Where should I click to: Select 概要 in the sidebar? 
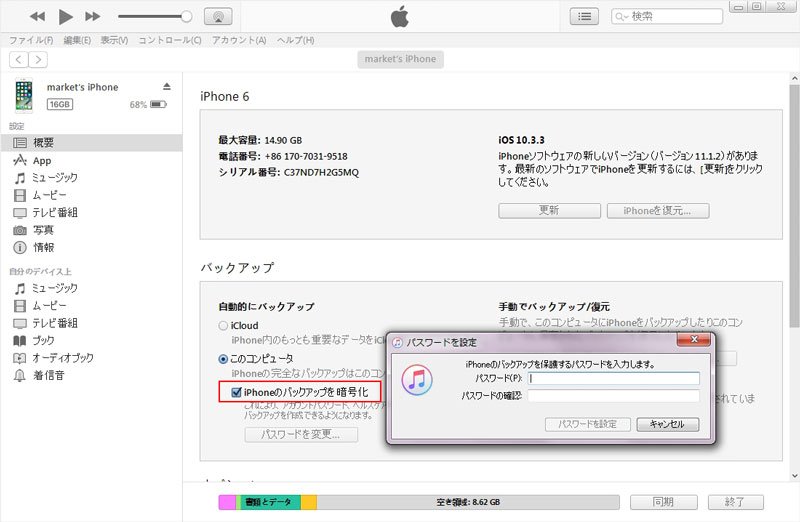[91, 143]
